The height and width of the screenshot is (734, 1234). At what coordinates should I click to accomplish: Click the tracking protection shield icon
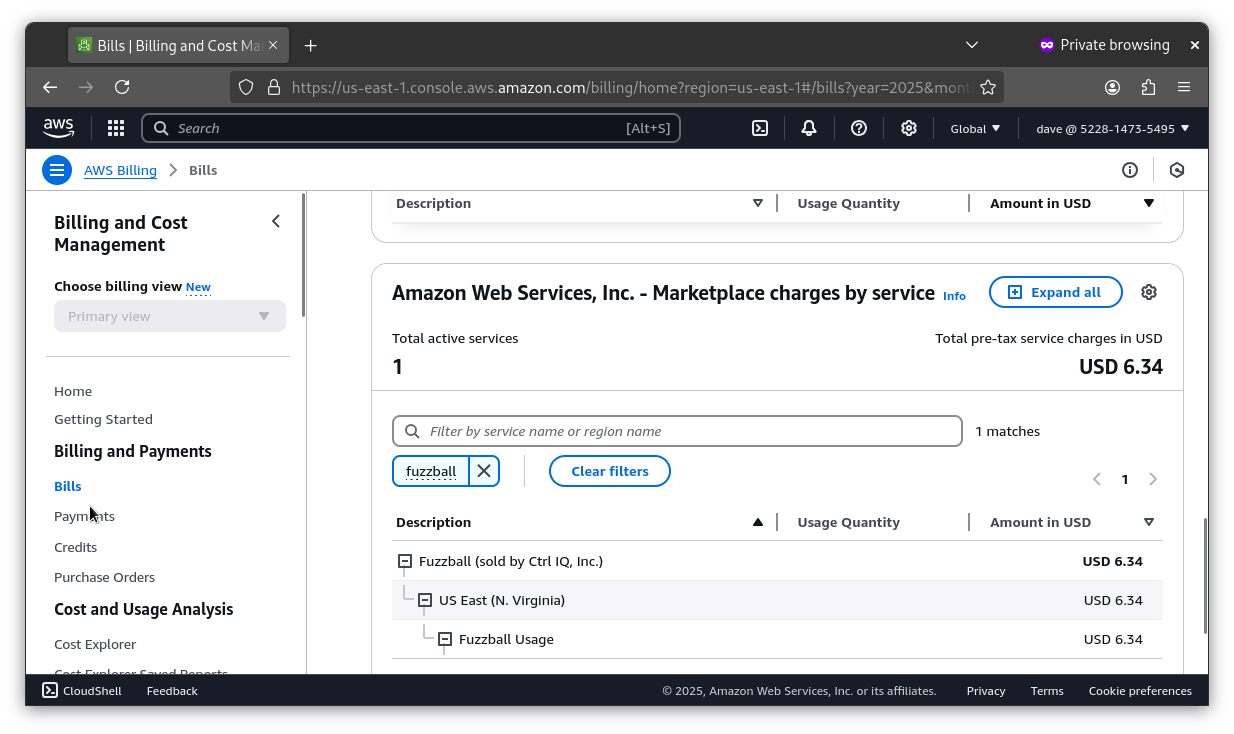pos(246,87)
